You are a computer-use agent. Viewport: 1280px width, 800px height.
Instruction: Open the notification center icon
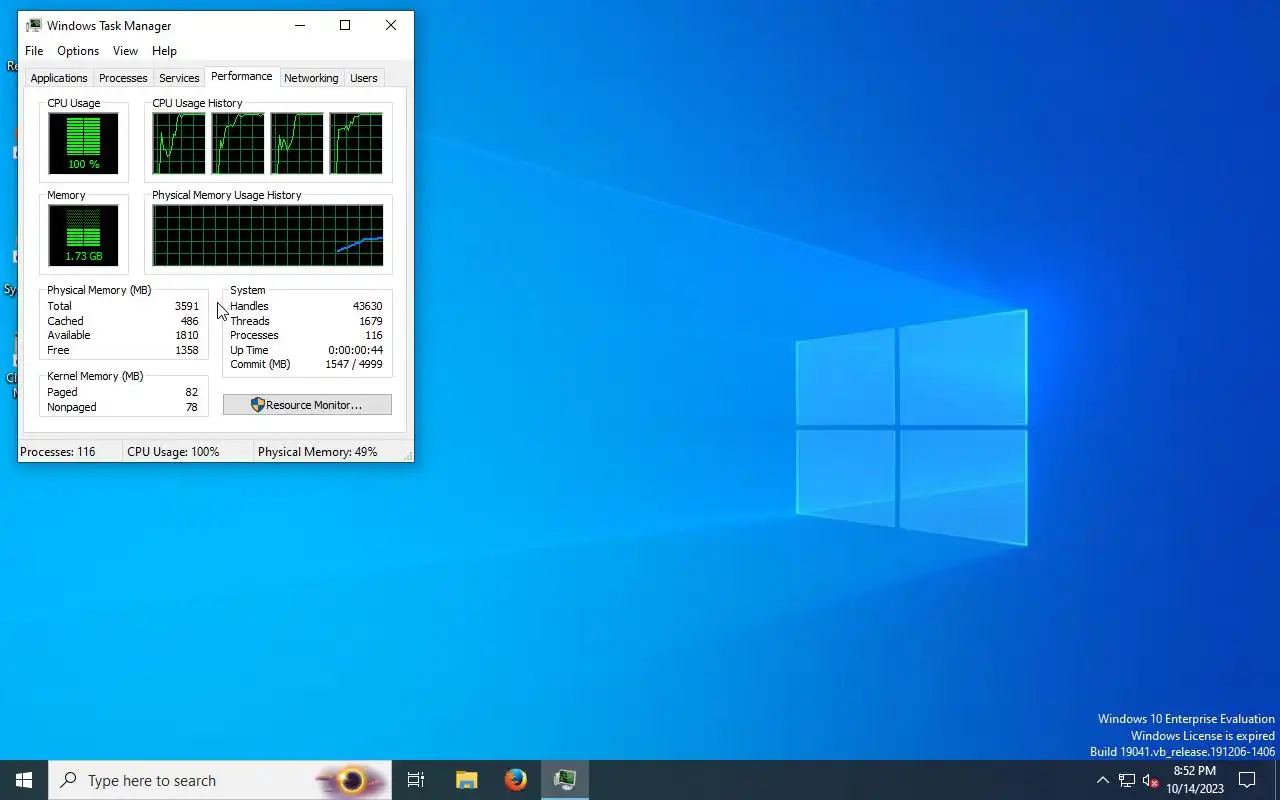pos(1247,780)
